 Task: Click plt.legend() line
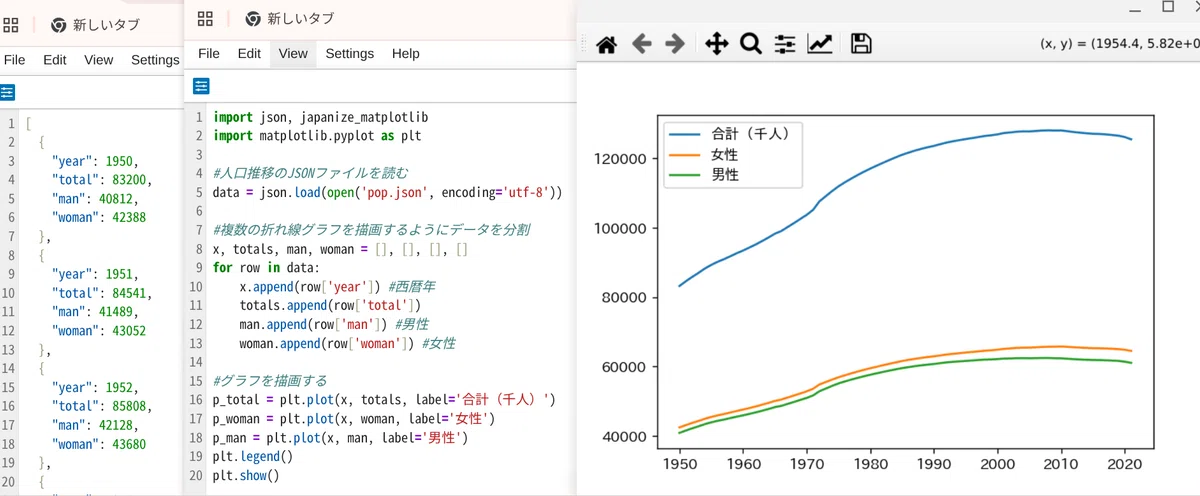point(253,457)
